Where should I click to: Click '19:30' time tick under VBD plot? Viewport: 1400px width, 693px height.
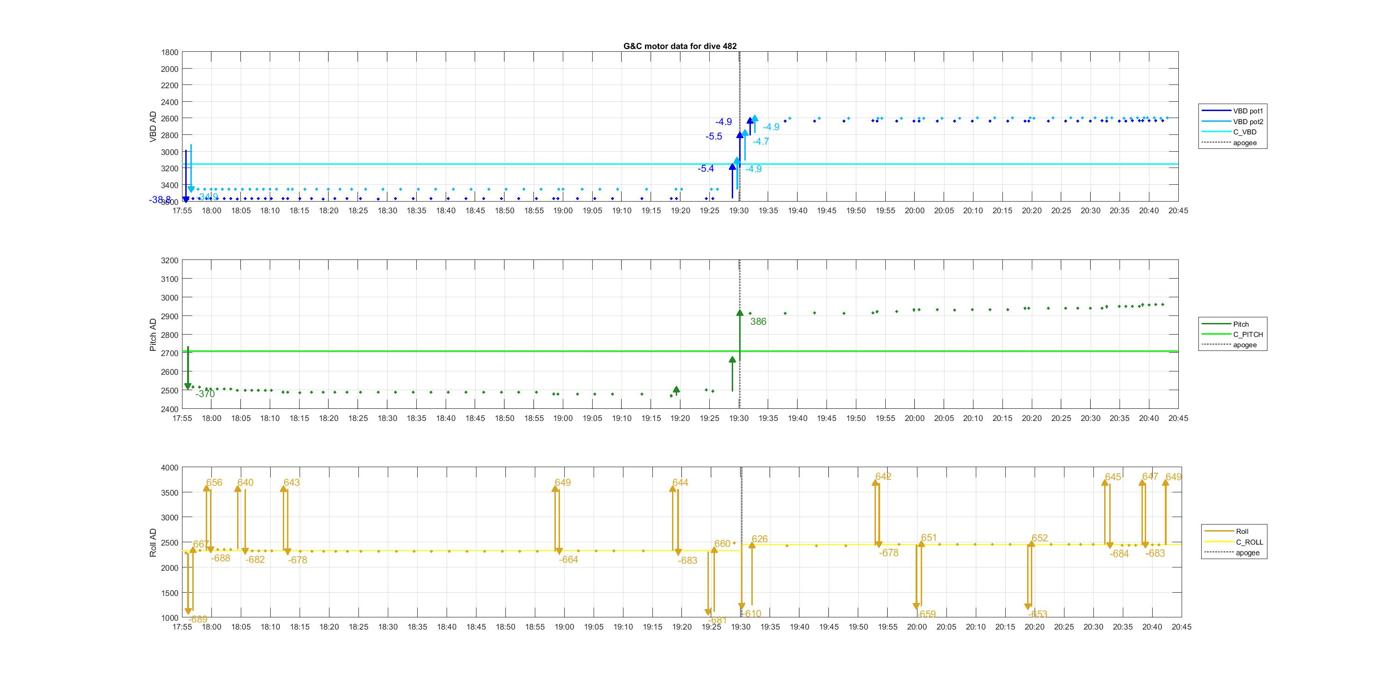point(738,211)
